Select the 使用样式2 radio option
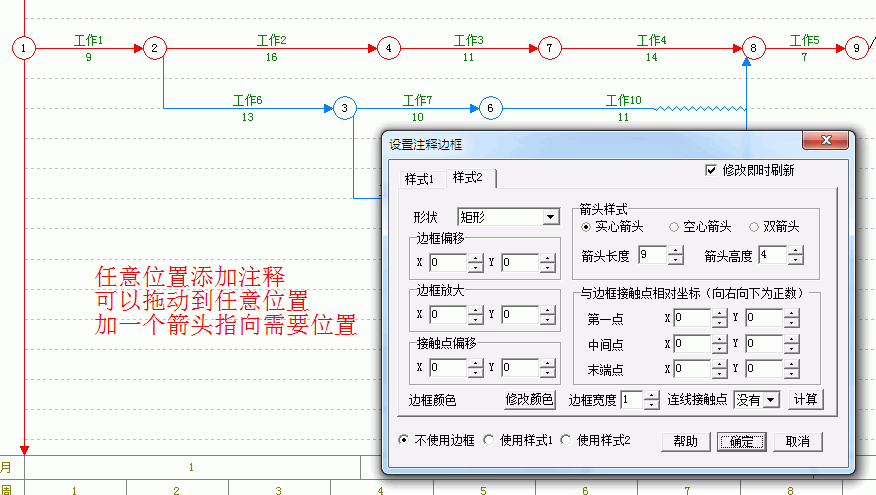This screenshot has width=876, height=495. [x=565, y=440]
